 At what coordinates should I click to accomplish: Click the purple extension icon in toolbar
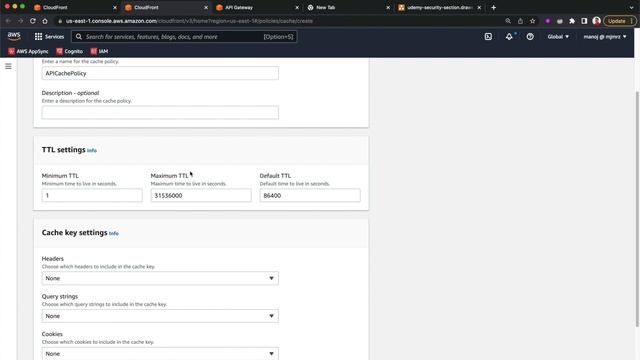(x=548, y=21)
